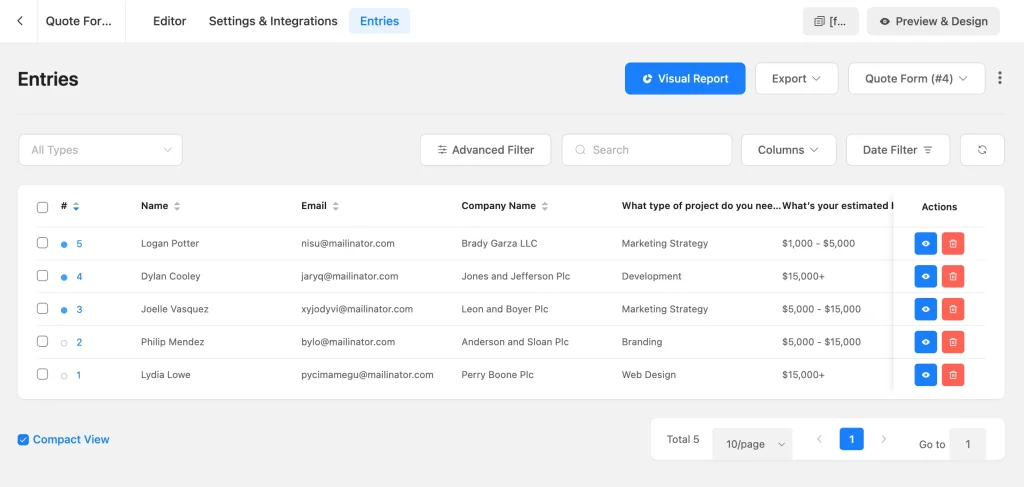1024x487 pixels.
Task: Open the Advanced Filter
Action: click(485, 149)
